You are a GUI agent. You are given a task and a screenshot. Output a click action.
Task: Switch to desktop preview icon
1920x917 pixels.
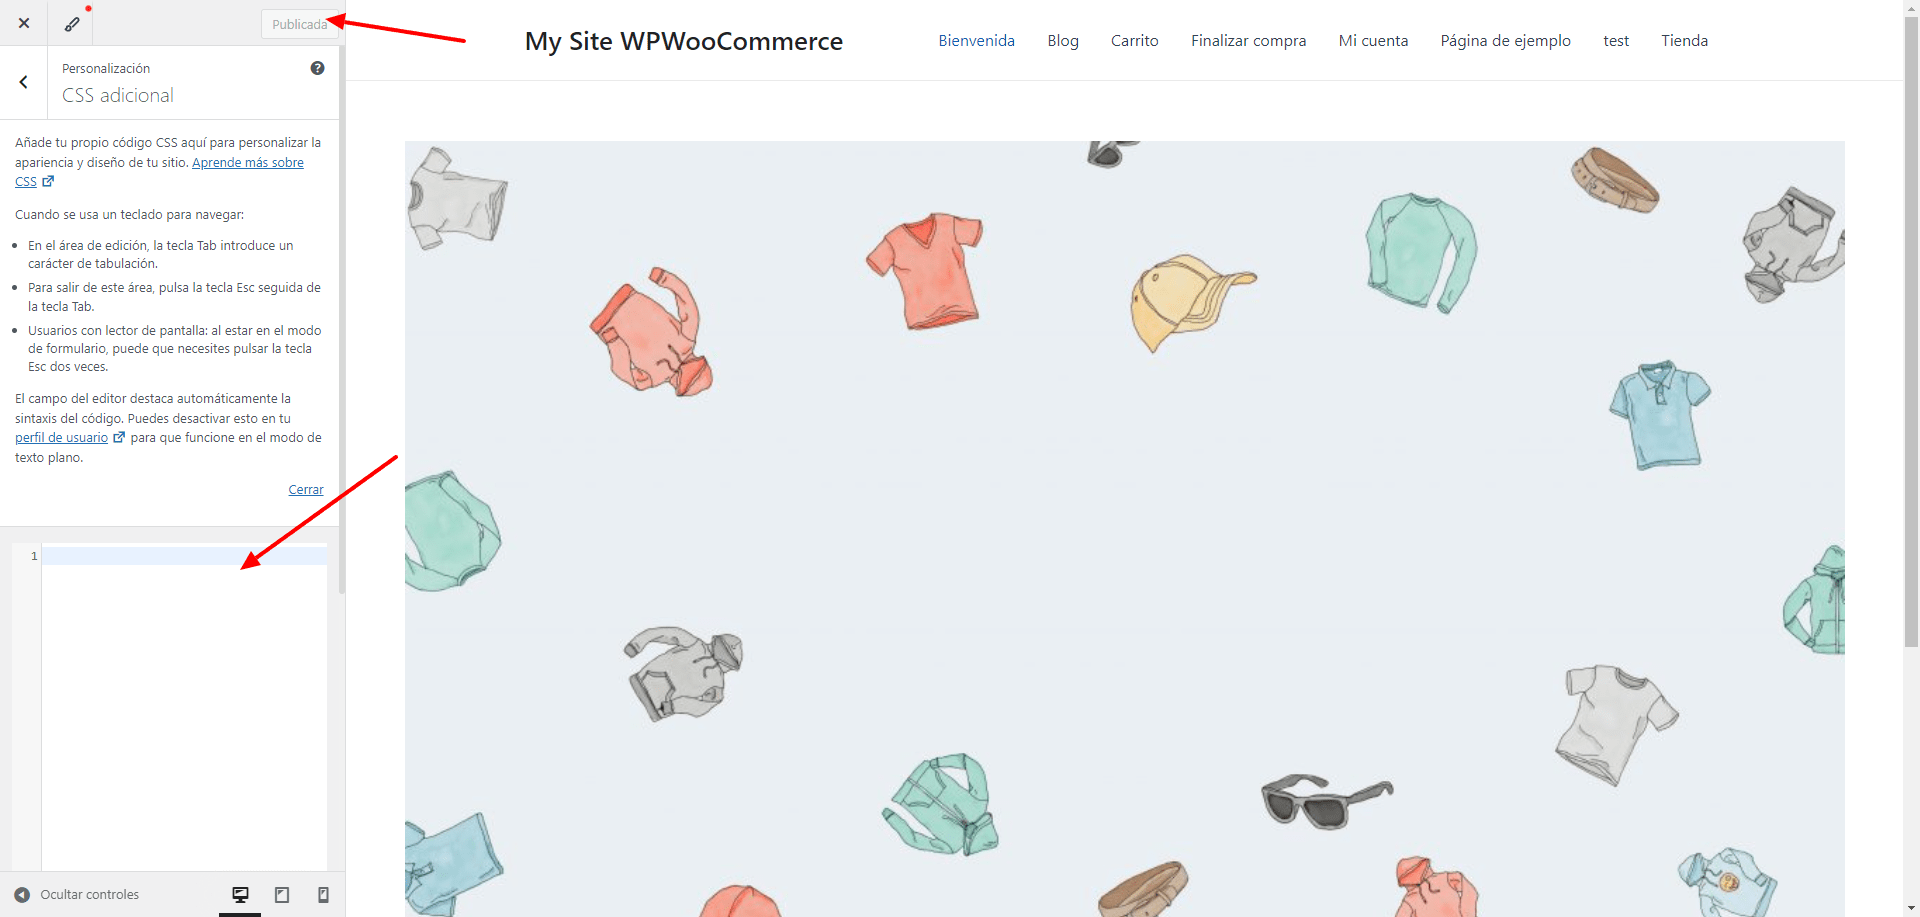click(240, 895)
